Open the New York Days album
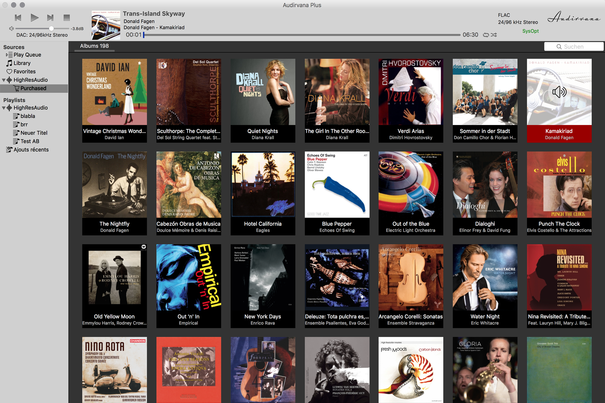 [263, 286]
